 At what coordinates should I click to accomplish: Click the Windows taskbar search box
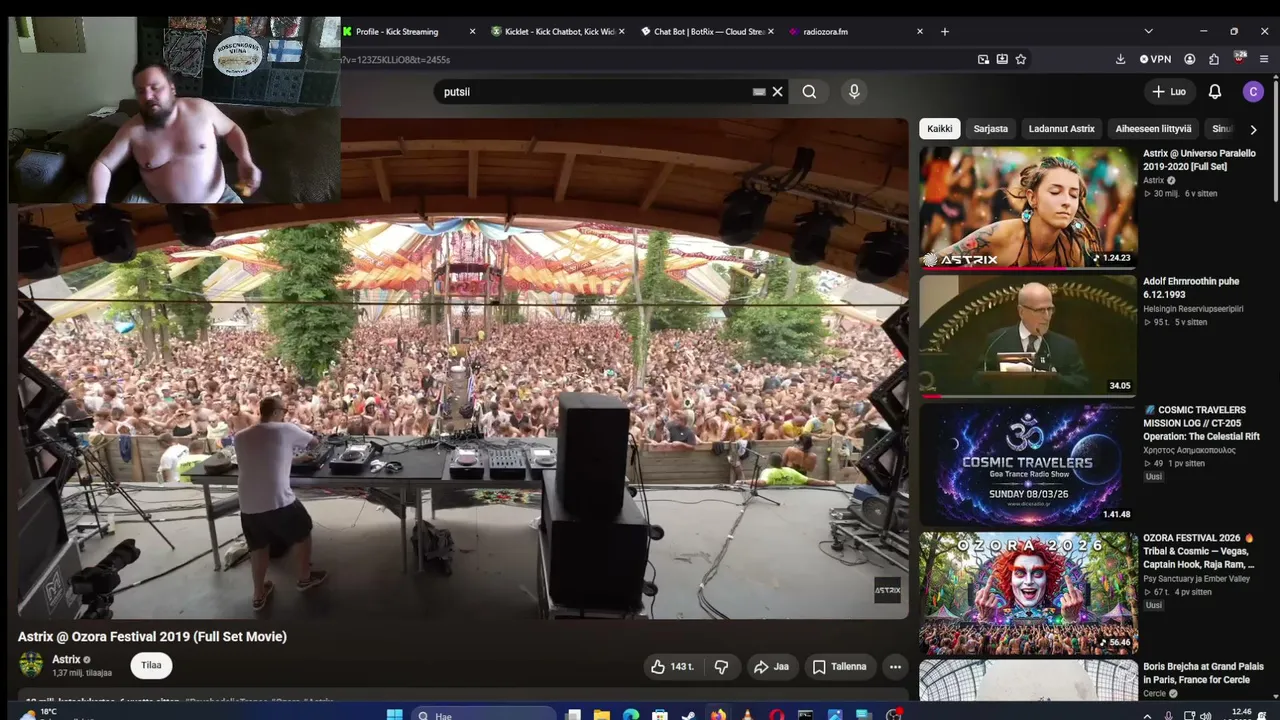[x=484, y=715]
